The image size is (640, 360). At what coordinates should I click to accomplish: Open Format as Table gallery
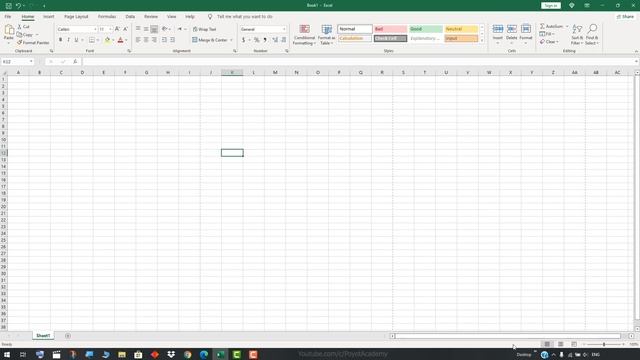(327, 35)
